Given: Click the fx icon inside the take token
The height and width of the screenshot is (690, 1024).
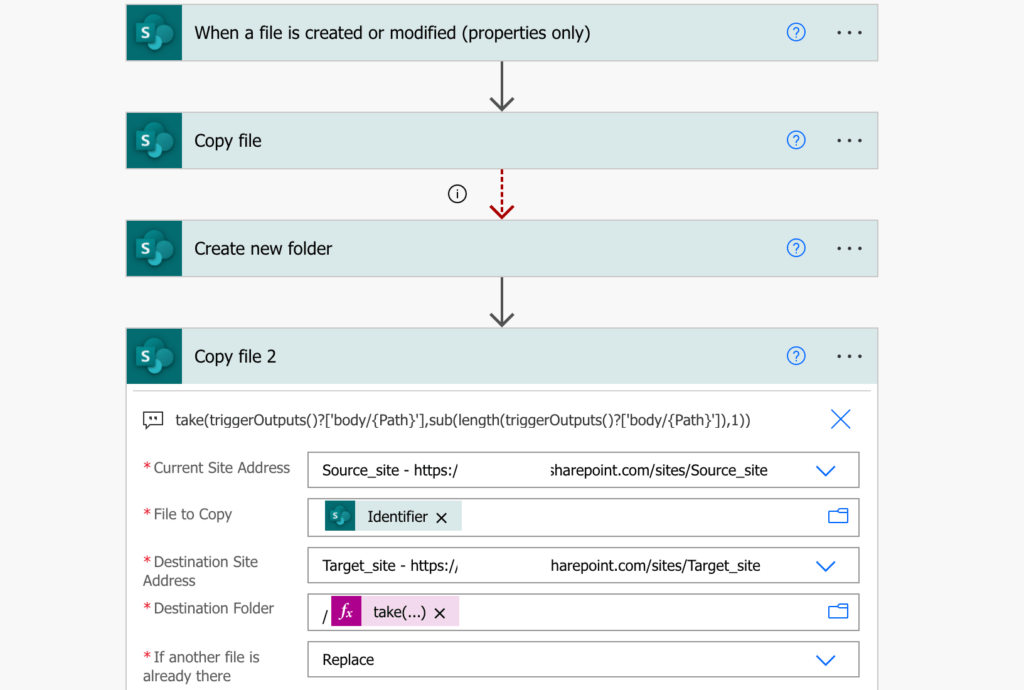Looking at the screenshot, I should pyautogui.click(x=345, y=612).
